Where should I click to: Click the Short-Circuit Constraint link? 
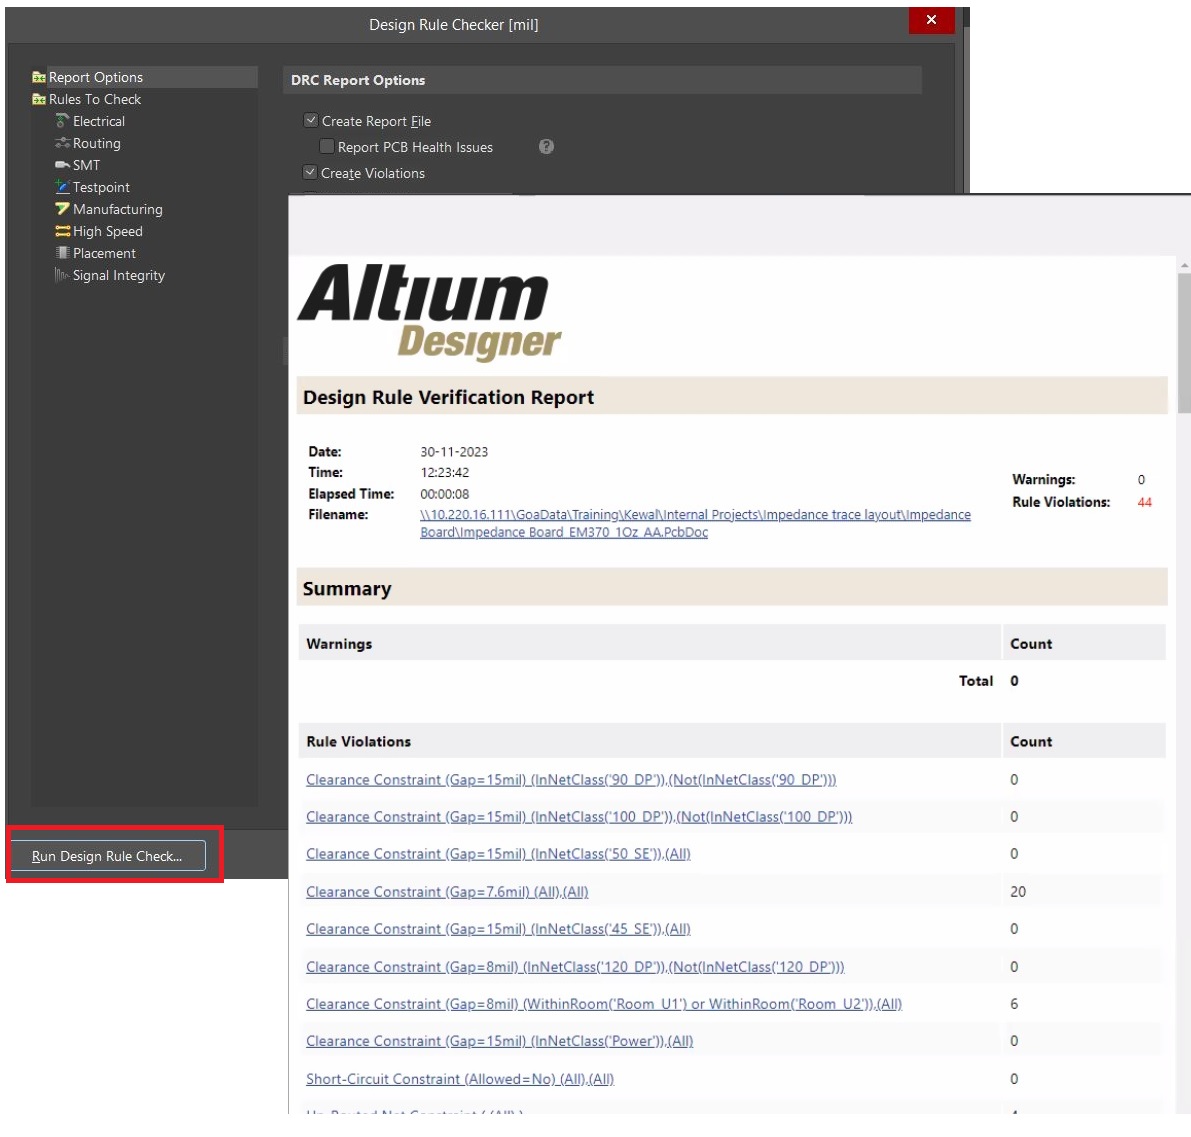point(459,1079)
